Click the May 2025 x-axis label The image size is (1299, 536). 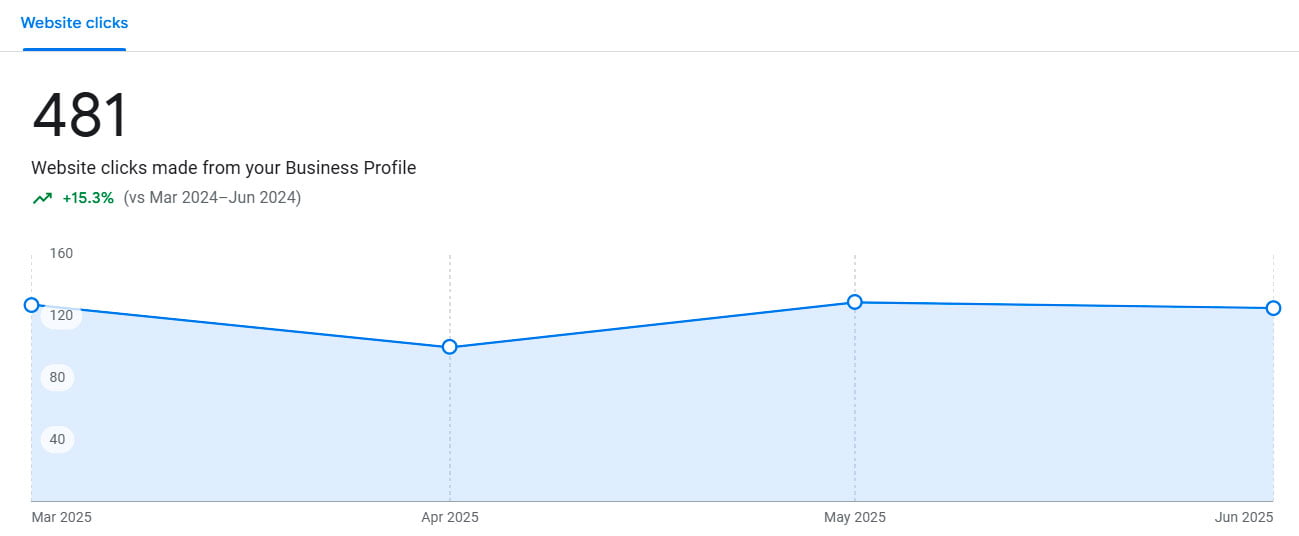point(855,517)
